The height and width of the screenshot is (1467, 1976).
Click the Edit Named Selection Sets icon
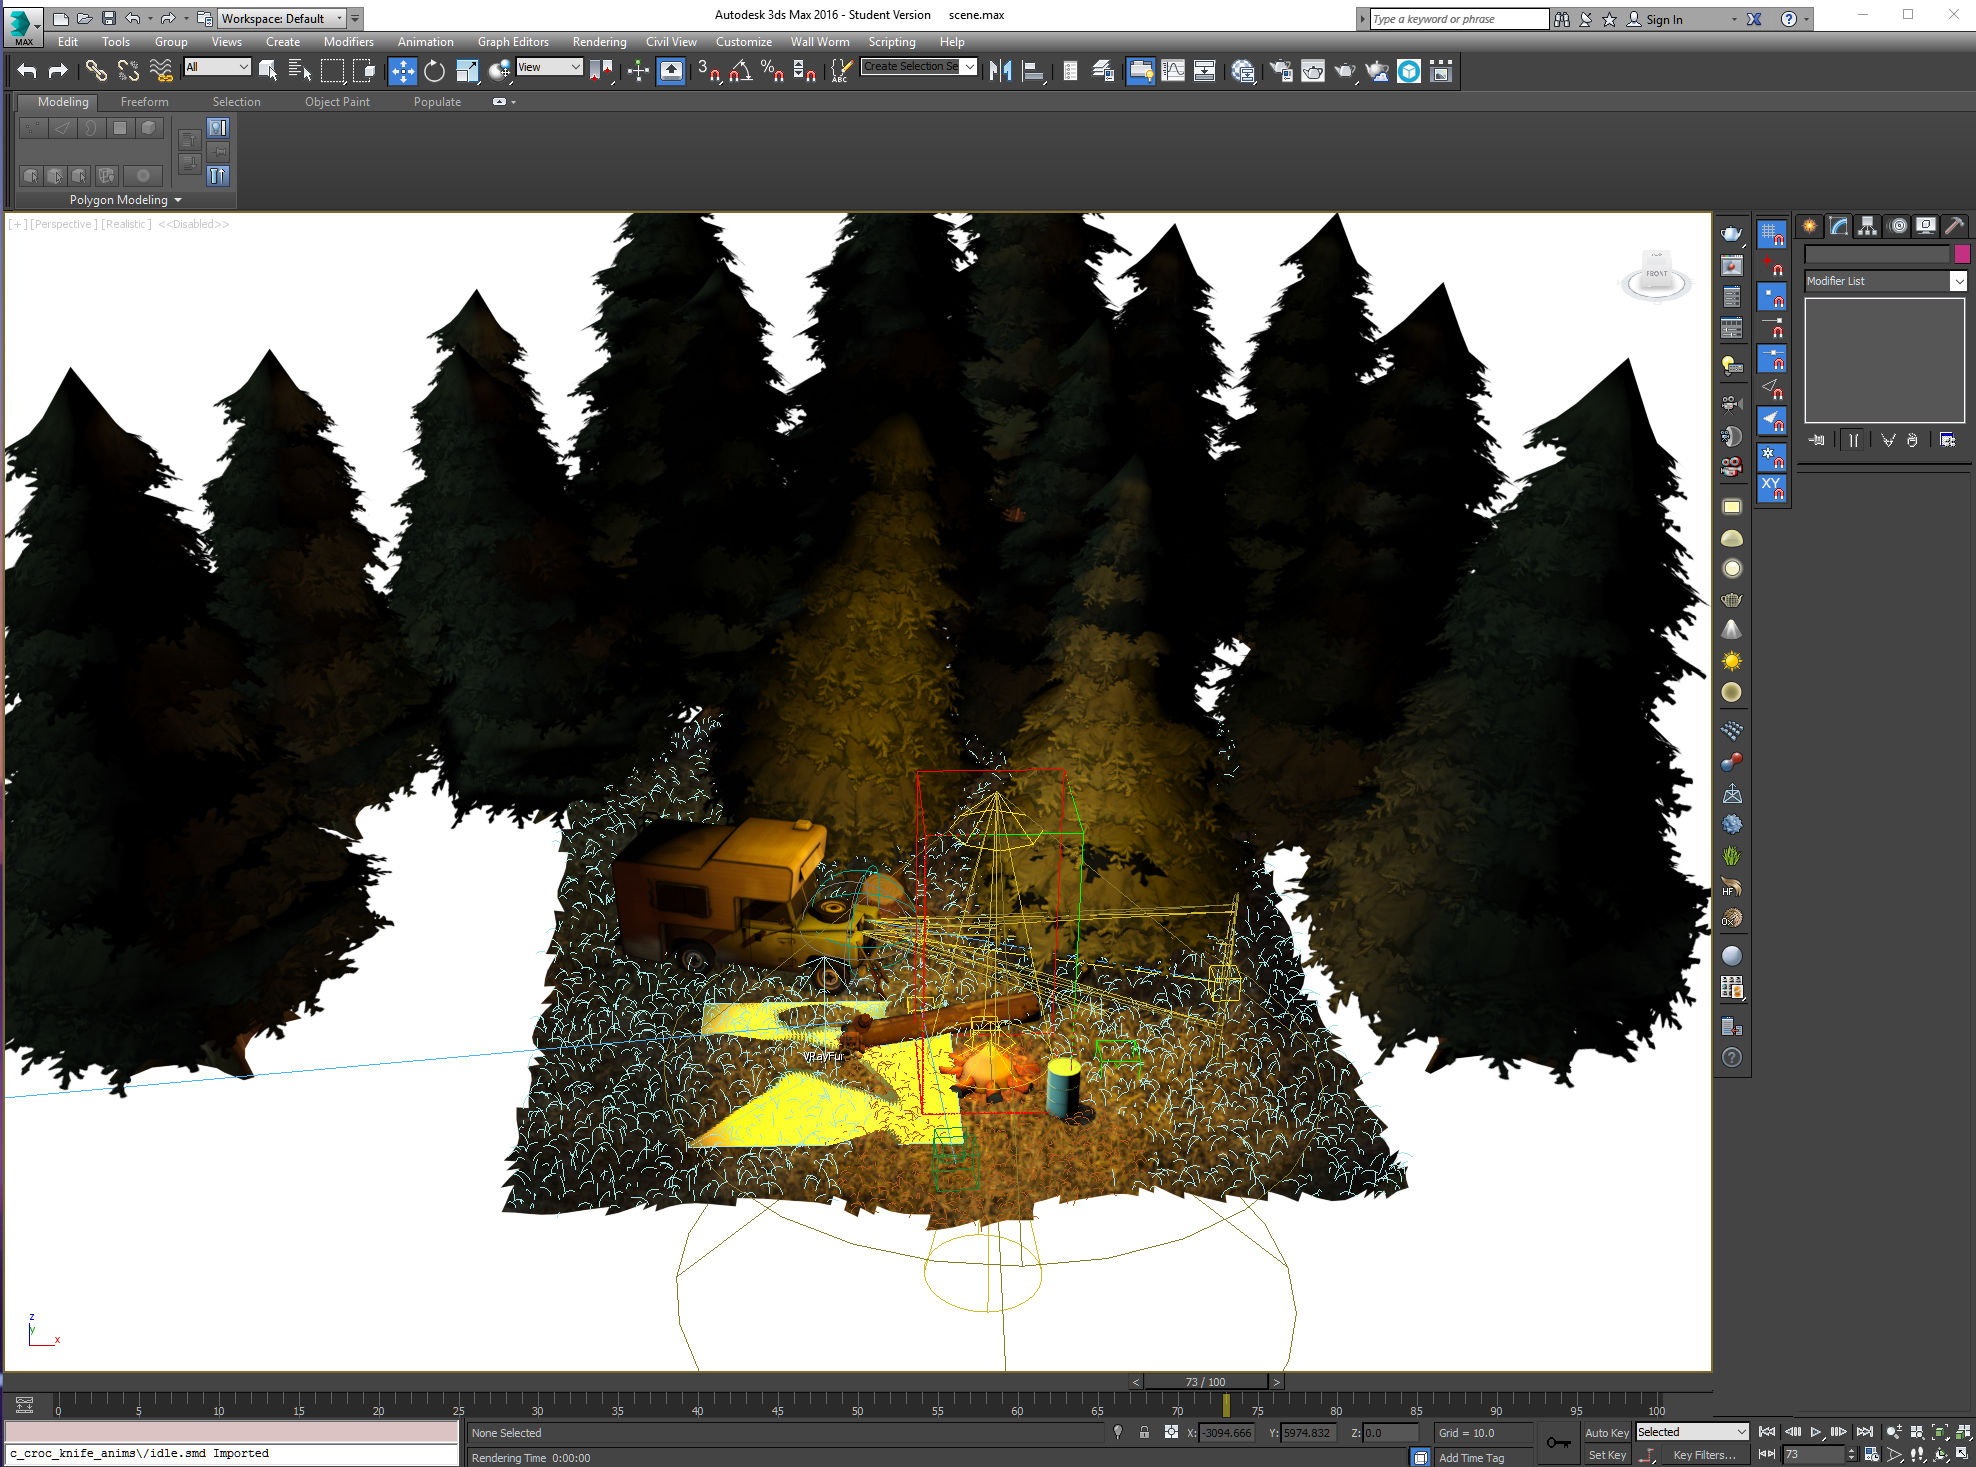pyautogui.click(x=842, y=70)
